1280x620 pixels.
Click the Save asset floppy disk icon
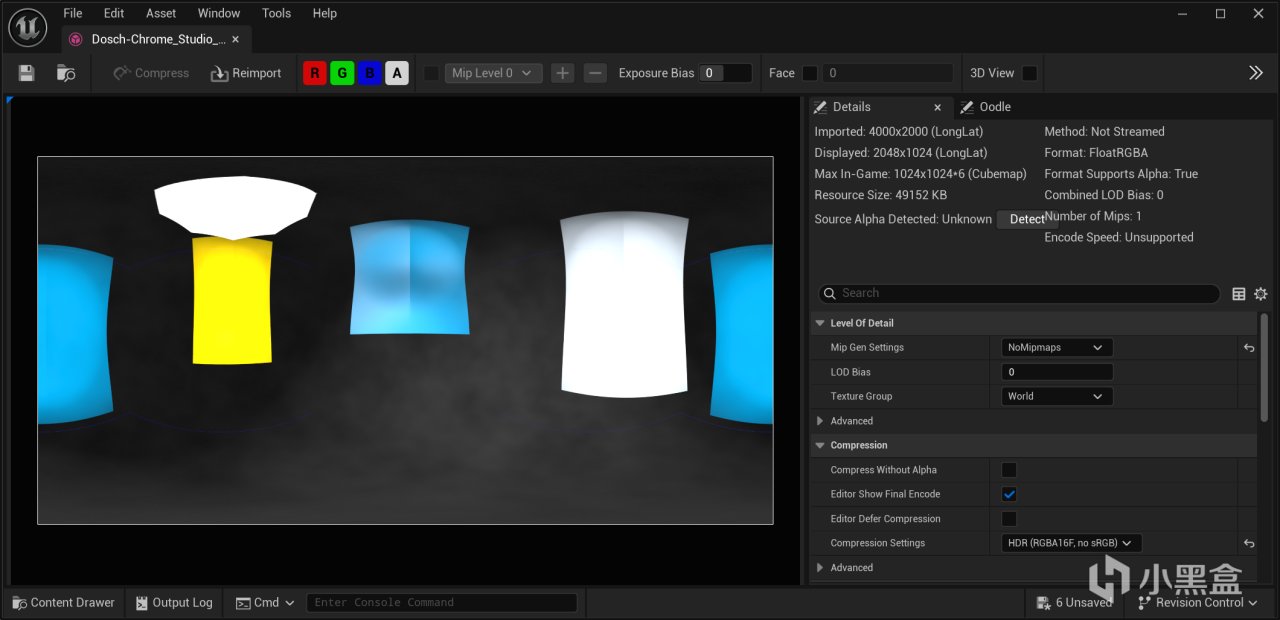point(27,73)
